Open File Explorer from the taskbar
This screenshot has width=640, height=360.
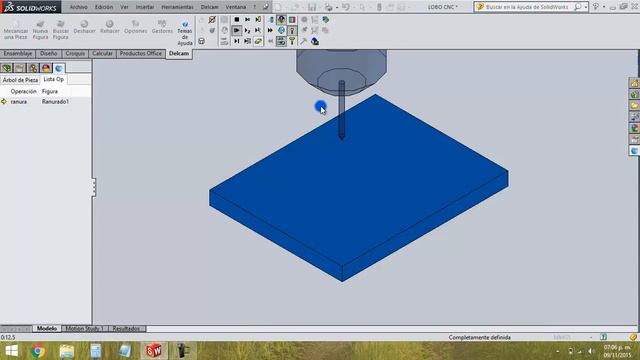click(67, 351)
